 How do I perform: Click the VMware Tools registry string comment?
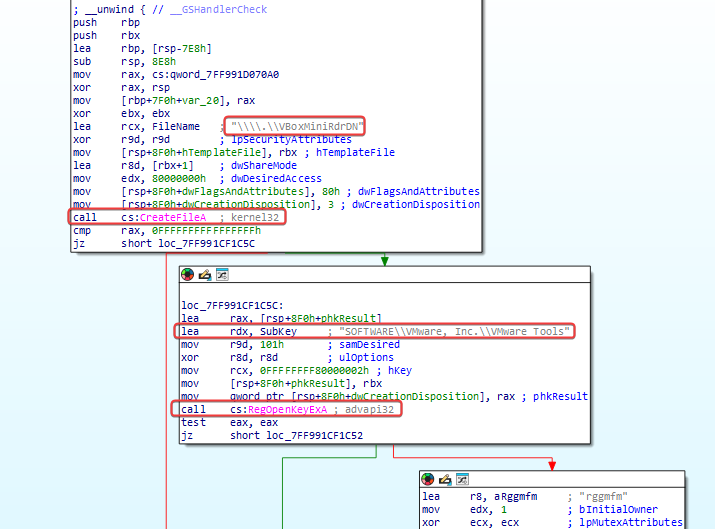pyautogui.click(x=454, y=331)
